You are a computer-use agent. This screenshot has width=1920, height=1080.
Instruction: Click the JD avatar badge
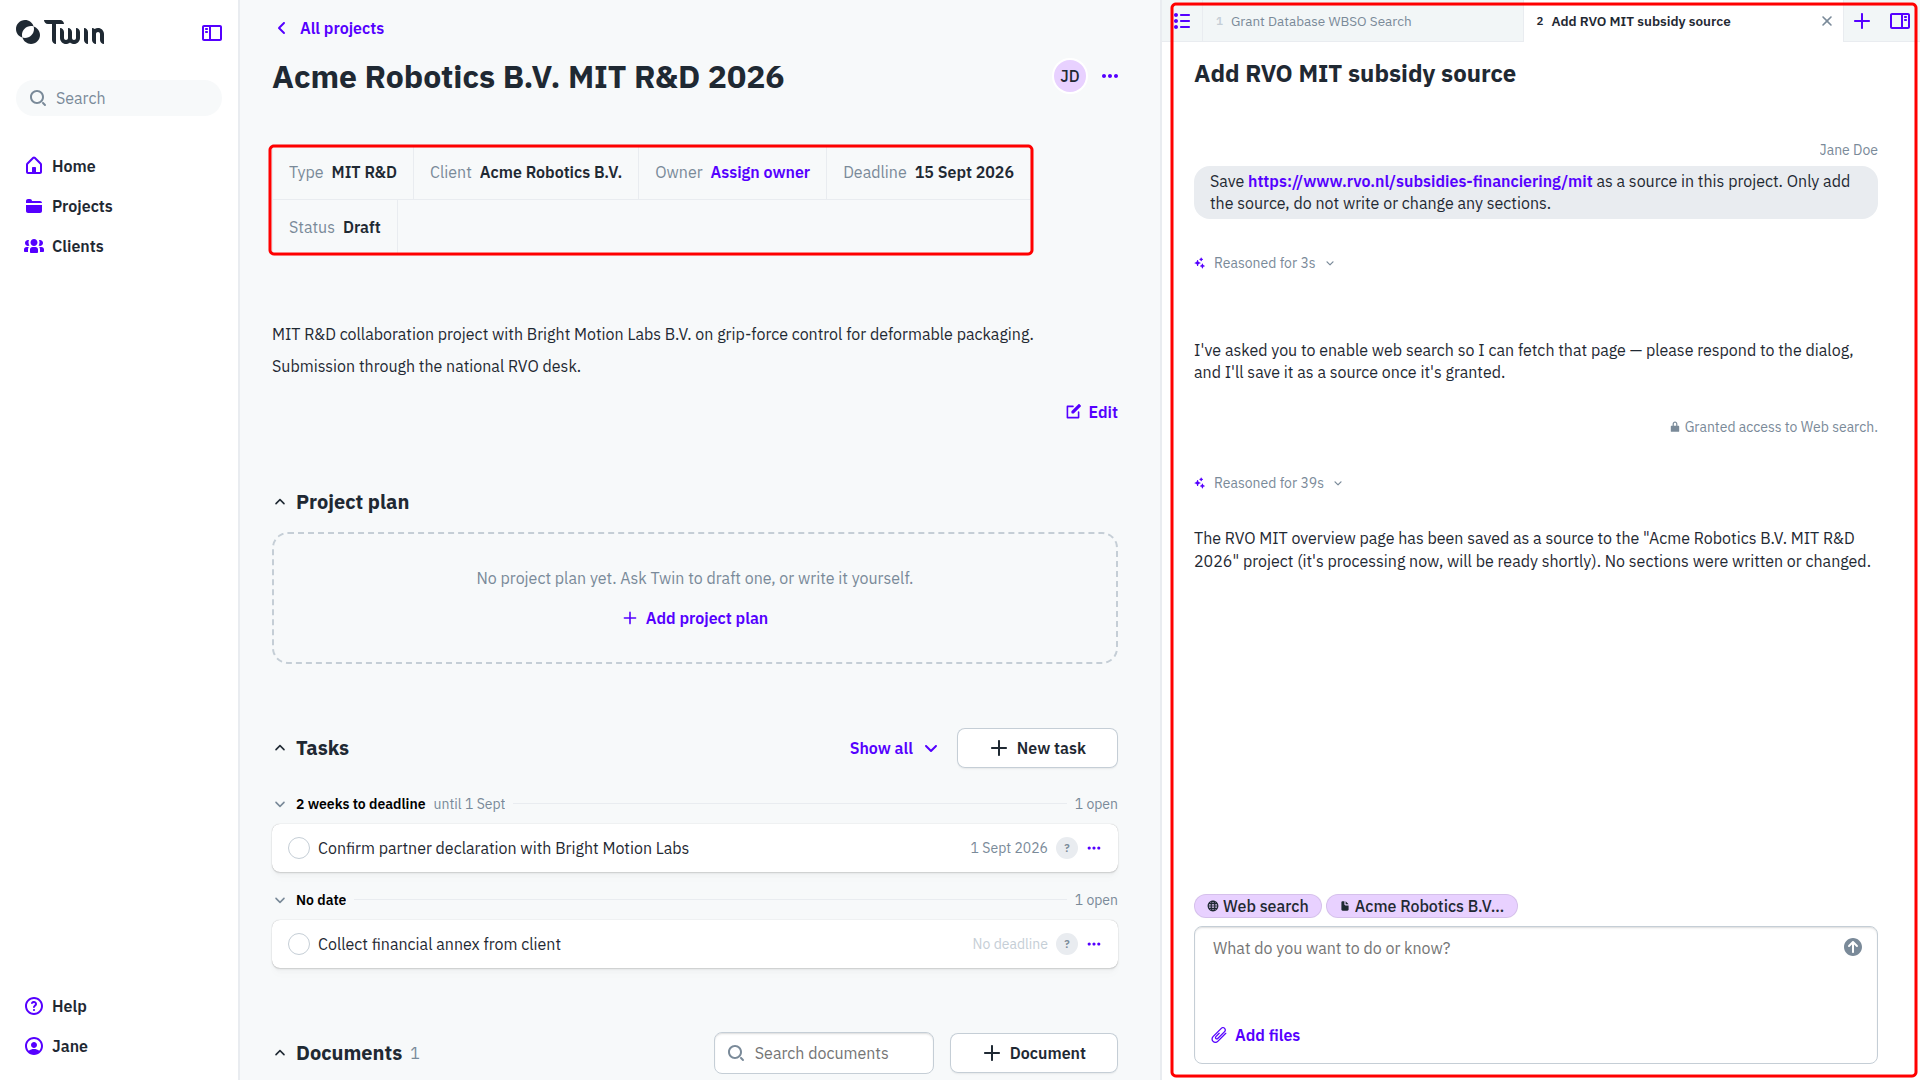click(x=1070, y=76)
